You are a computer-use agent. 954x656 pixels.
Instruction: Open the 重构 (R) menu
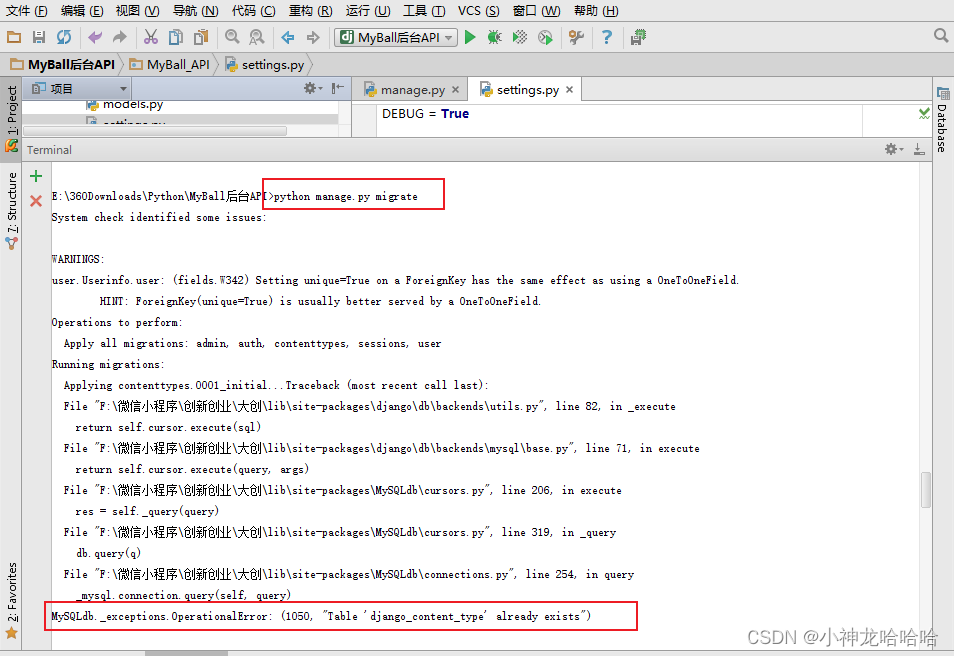tap(310, 10)
